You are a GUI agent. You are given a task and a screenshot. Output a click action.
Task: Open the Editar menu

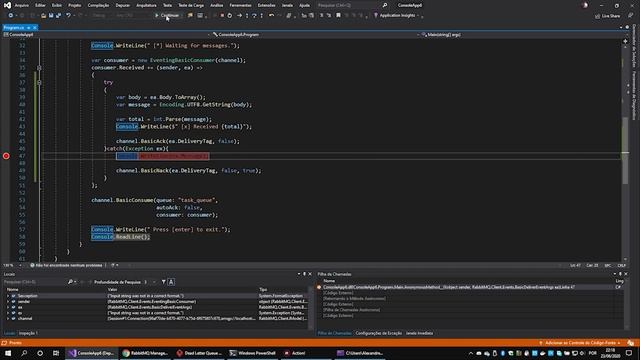[x=40, y=5]
